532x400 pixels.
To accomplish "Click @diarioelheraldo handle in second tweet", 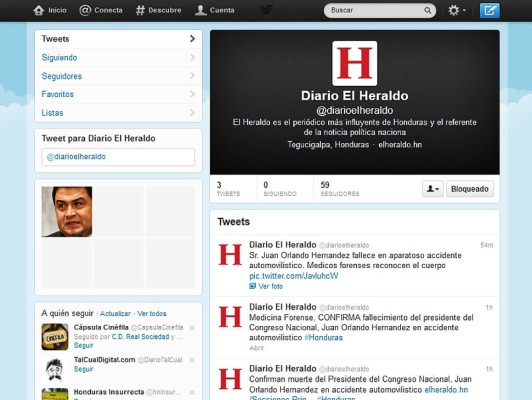I will tap(344, 308).
